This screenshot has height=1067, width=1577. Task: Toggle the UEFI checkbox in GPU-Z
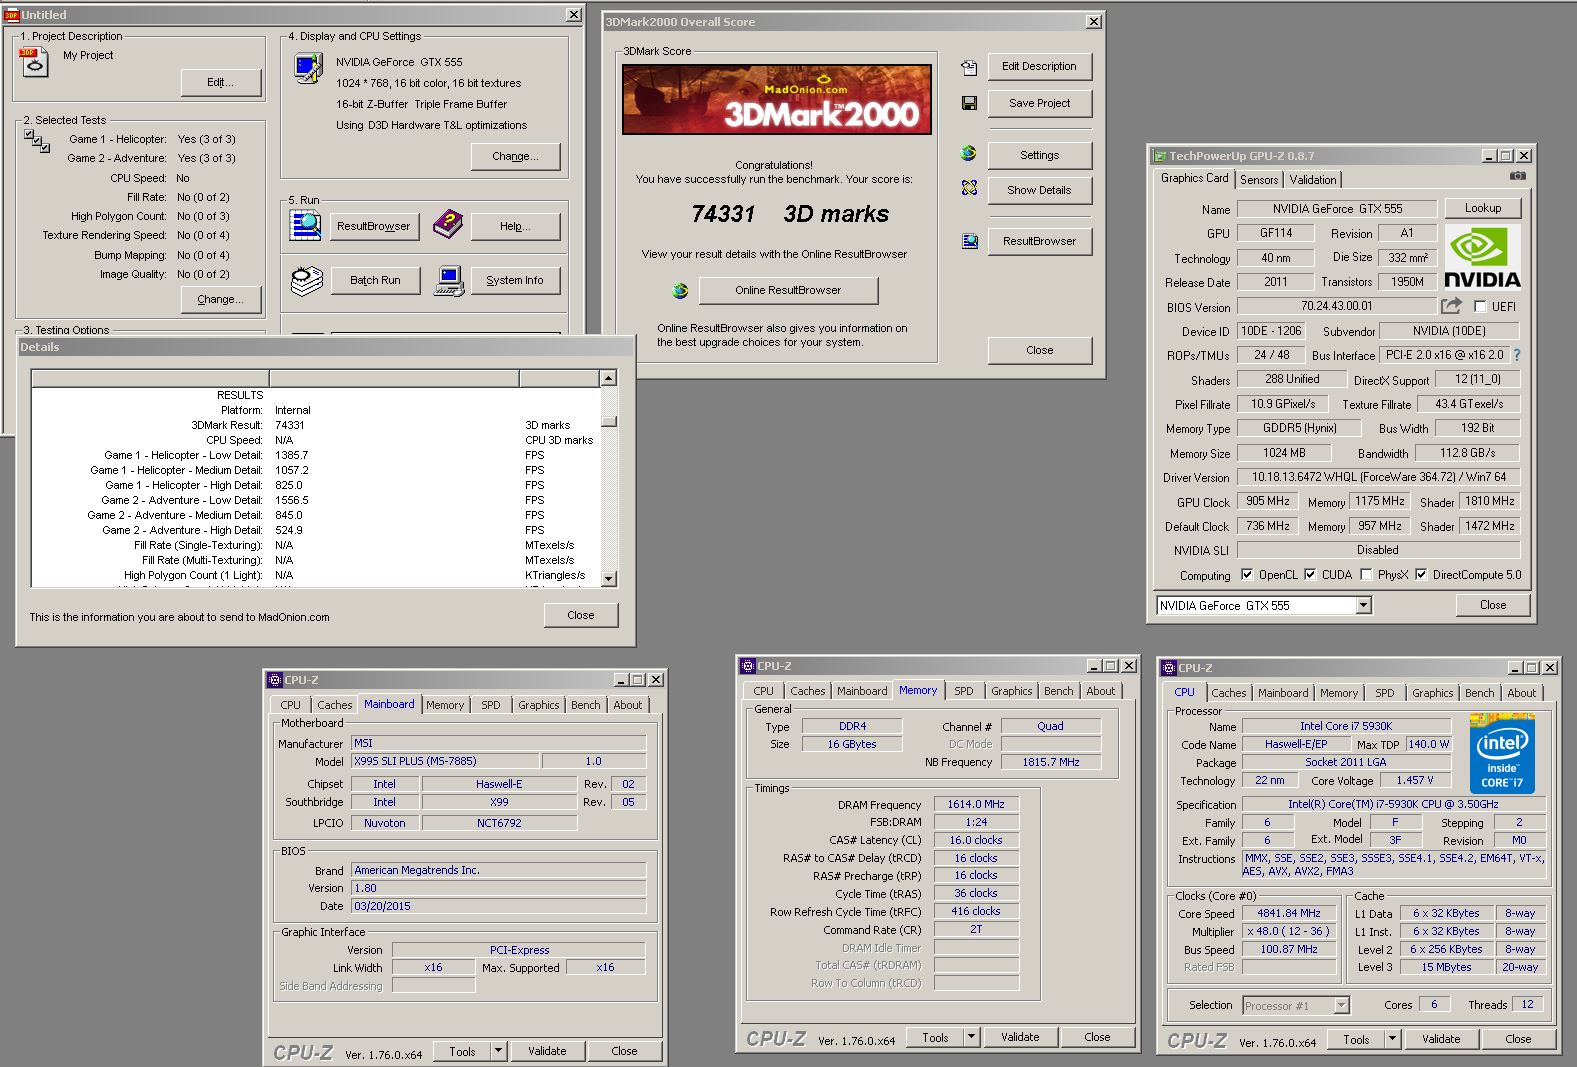tap(1480, 307)
